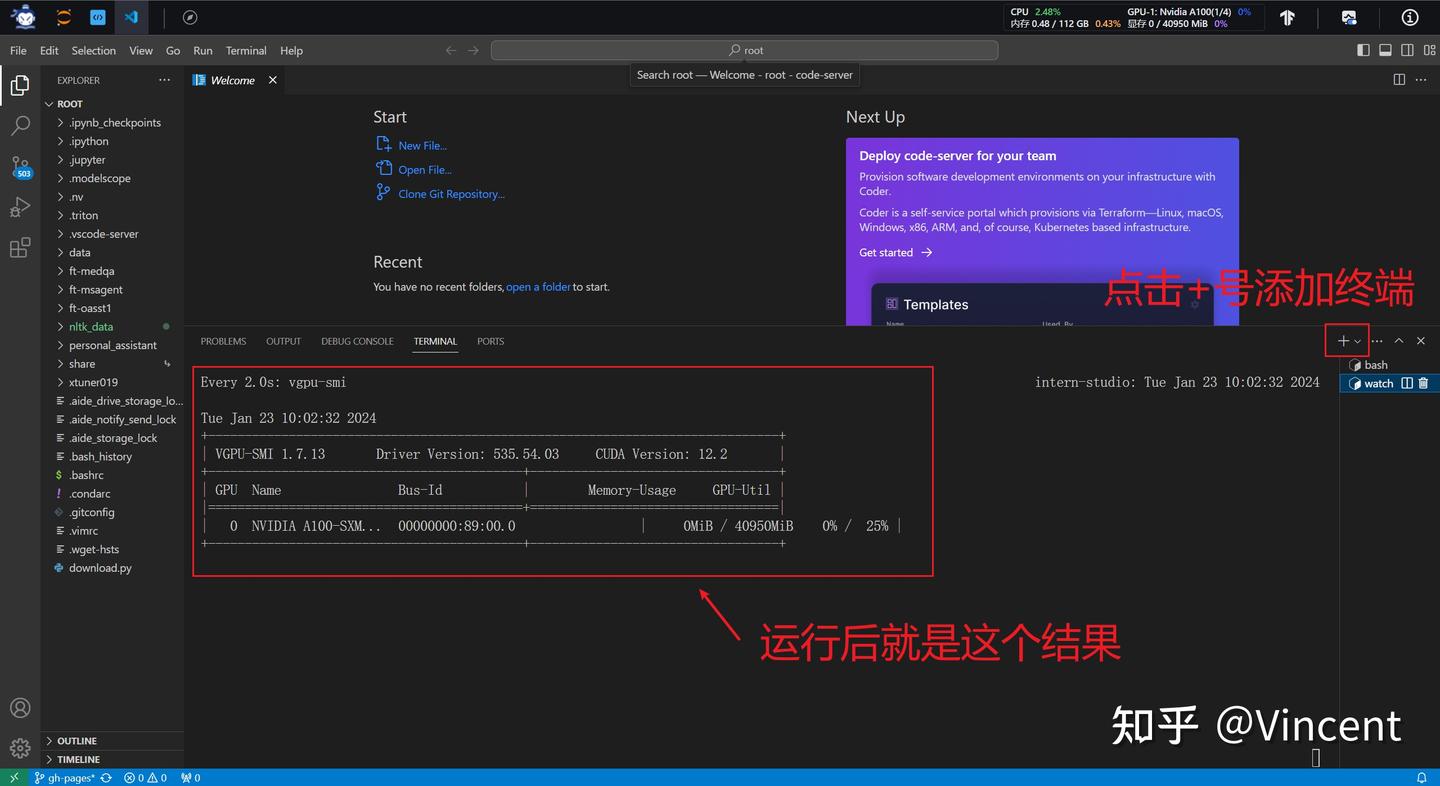Open Explorer views and more actions ellipsis
This screenshot has height=786, width=1440.
(164, 80)
